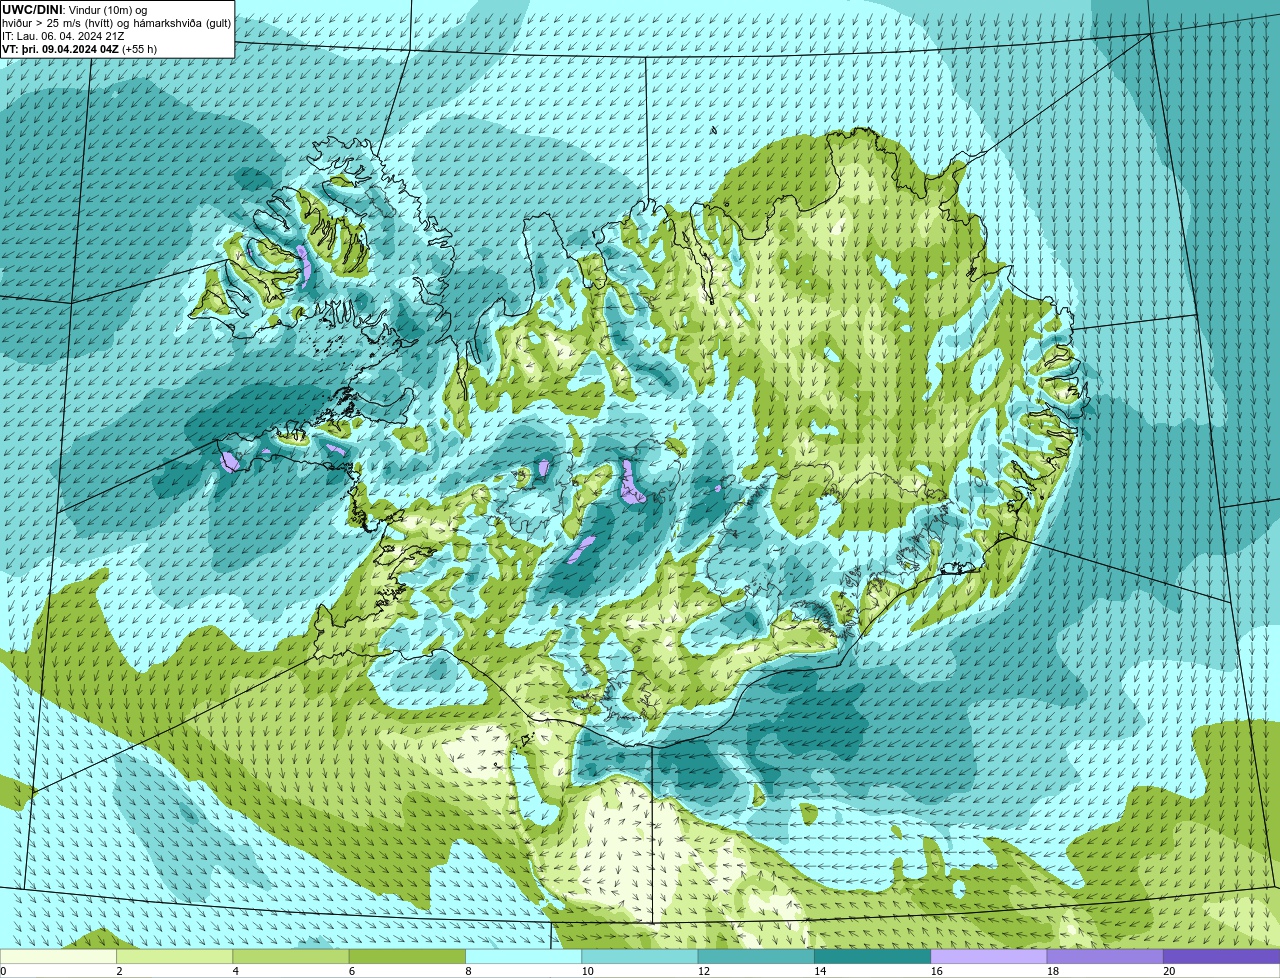This screenshot has height=978, width=1280.
Task: Click the legend label '16'
Action: (x=935, y=971)
